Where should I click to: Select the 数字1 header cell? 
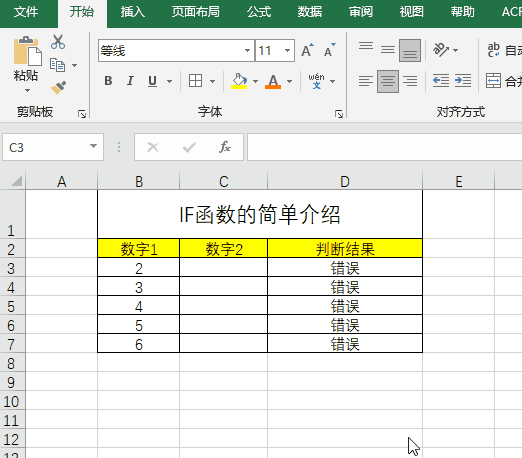[x=139, y=248]
